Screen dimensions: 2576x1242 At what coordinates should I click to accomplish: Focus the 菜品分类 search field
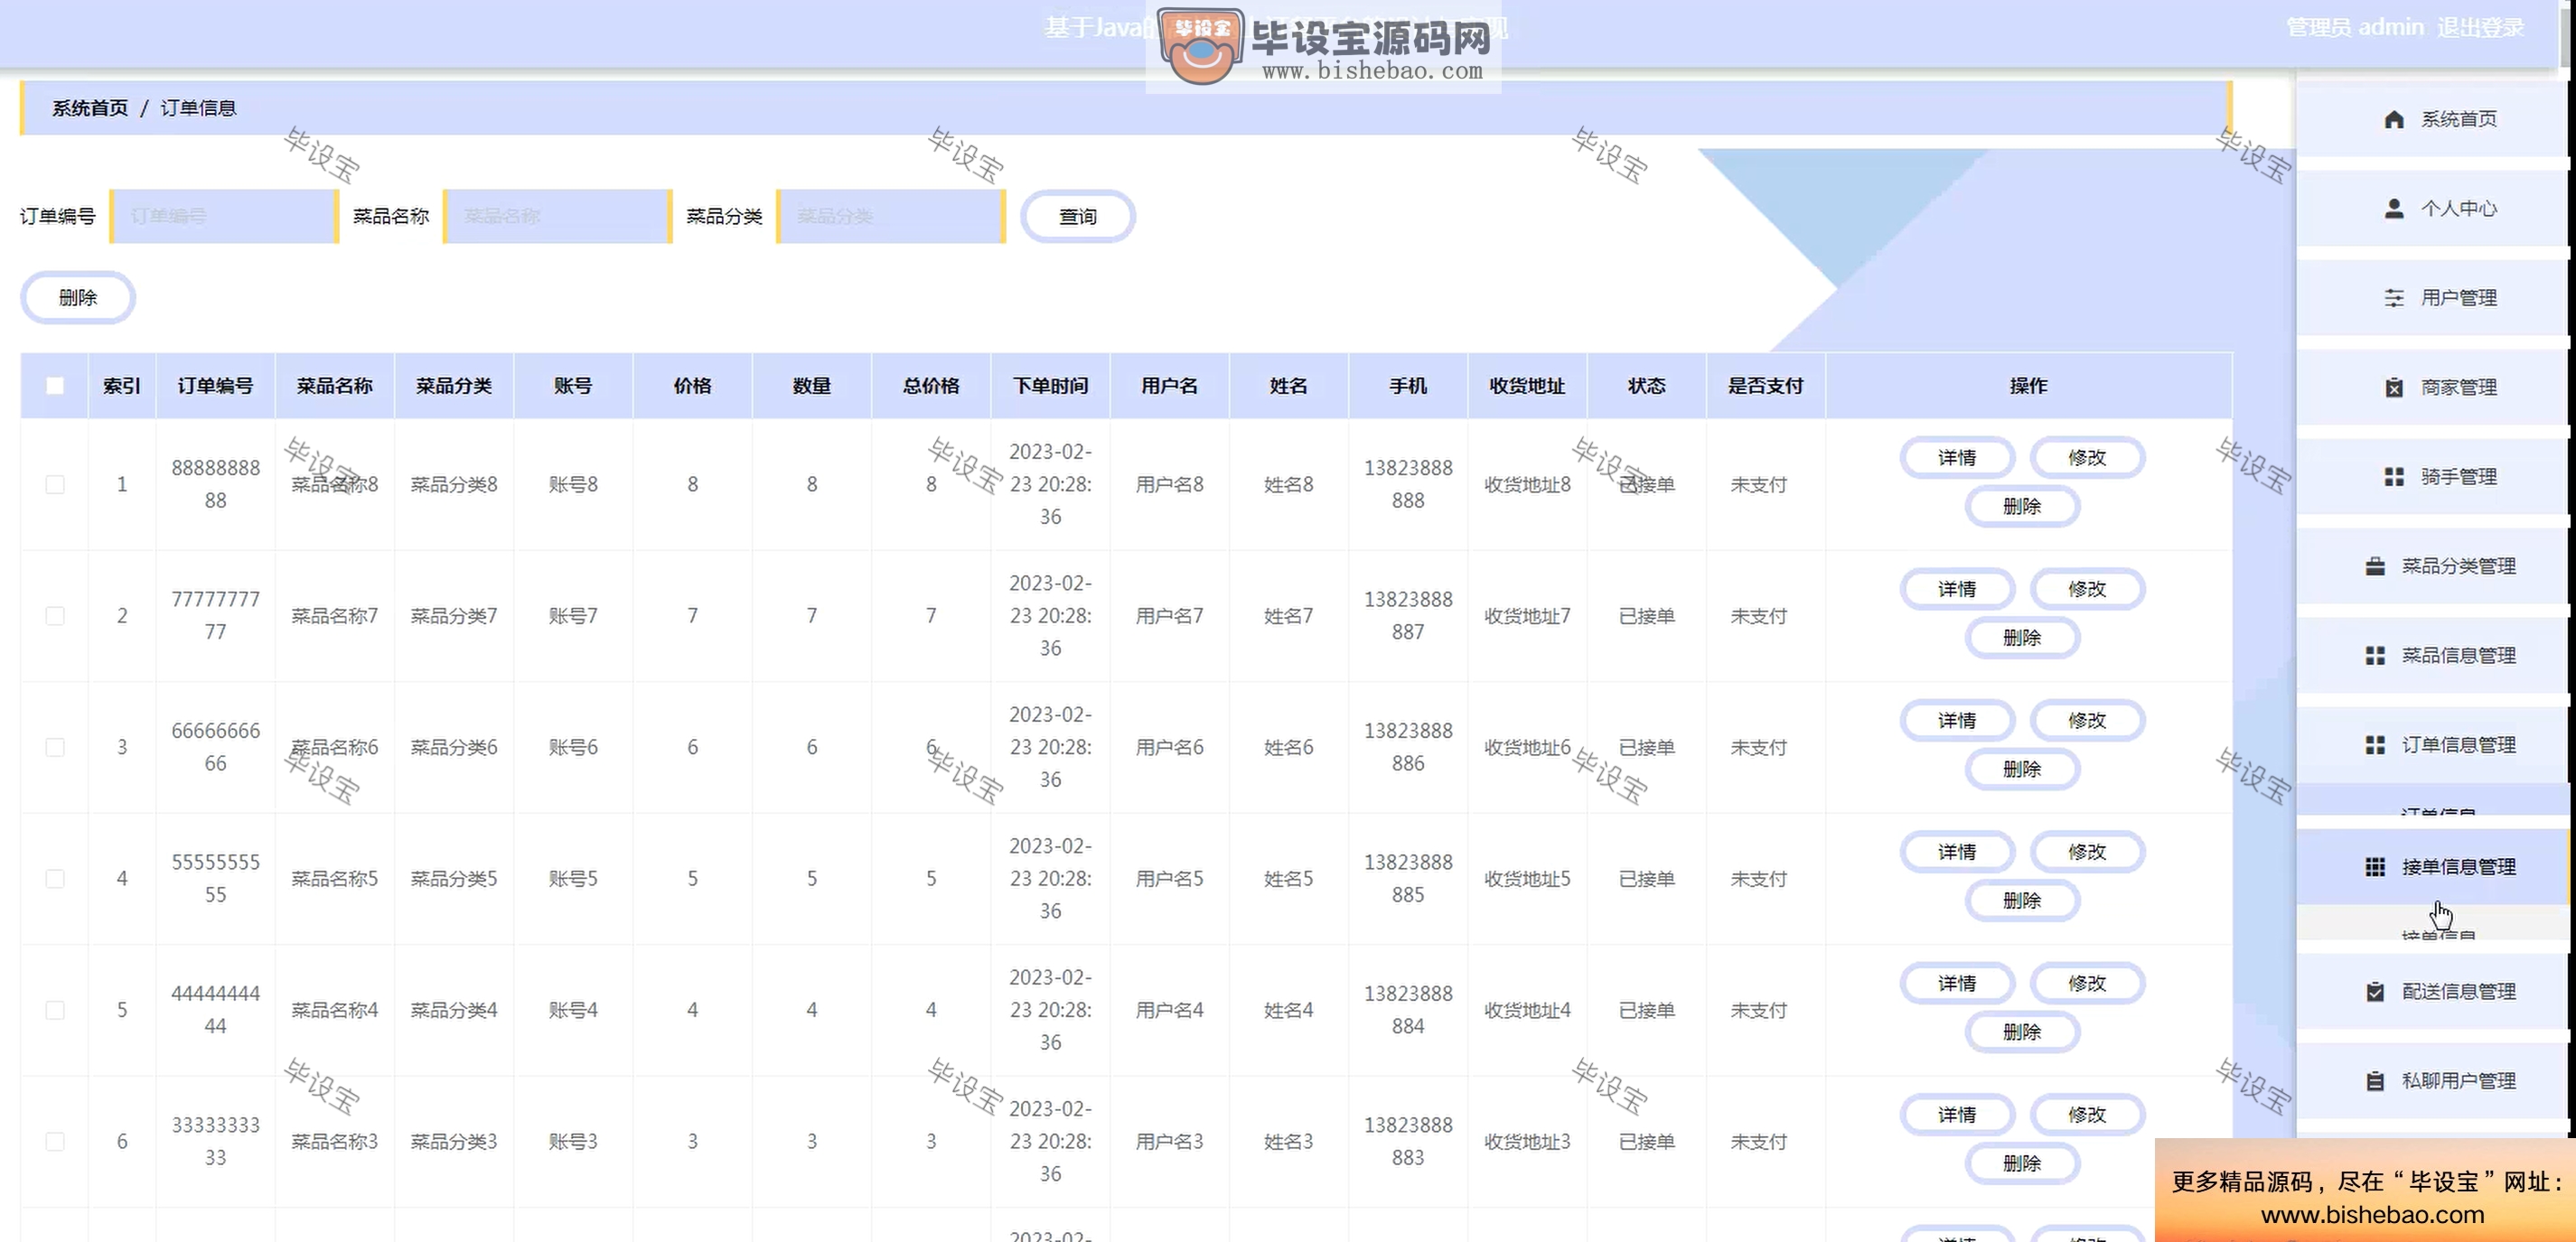pyautogui.click(x=890, y=216)
